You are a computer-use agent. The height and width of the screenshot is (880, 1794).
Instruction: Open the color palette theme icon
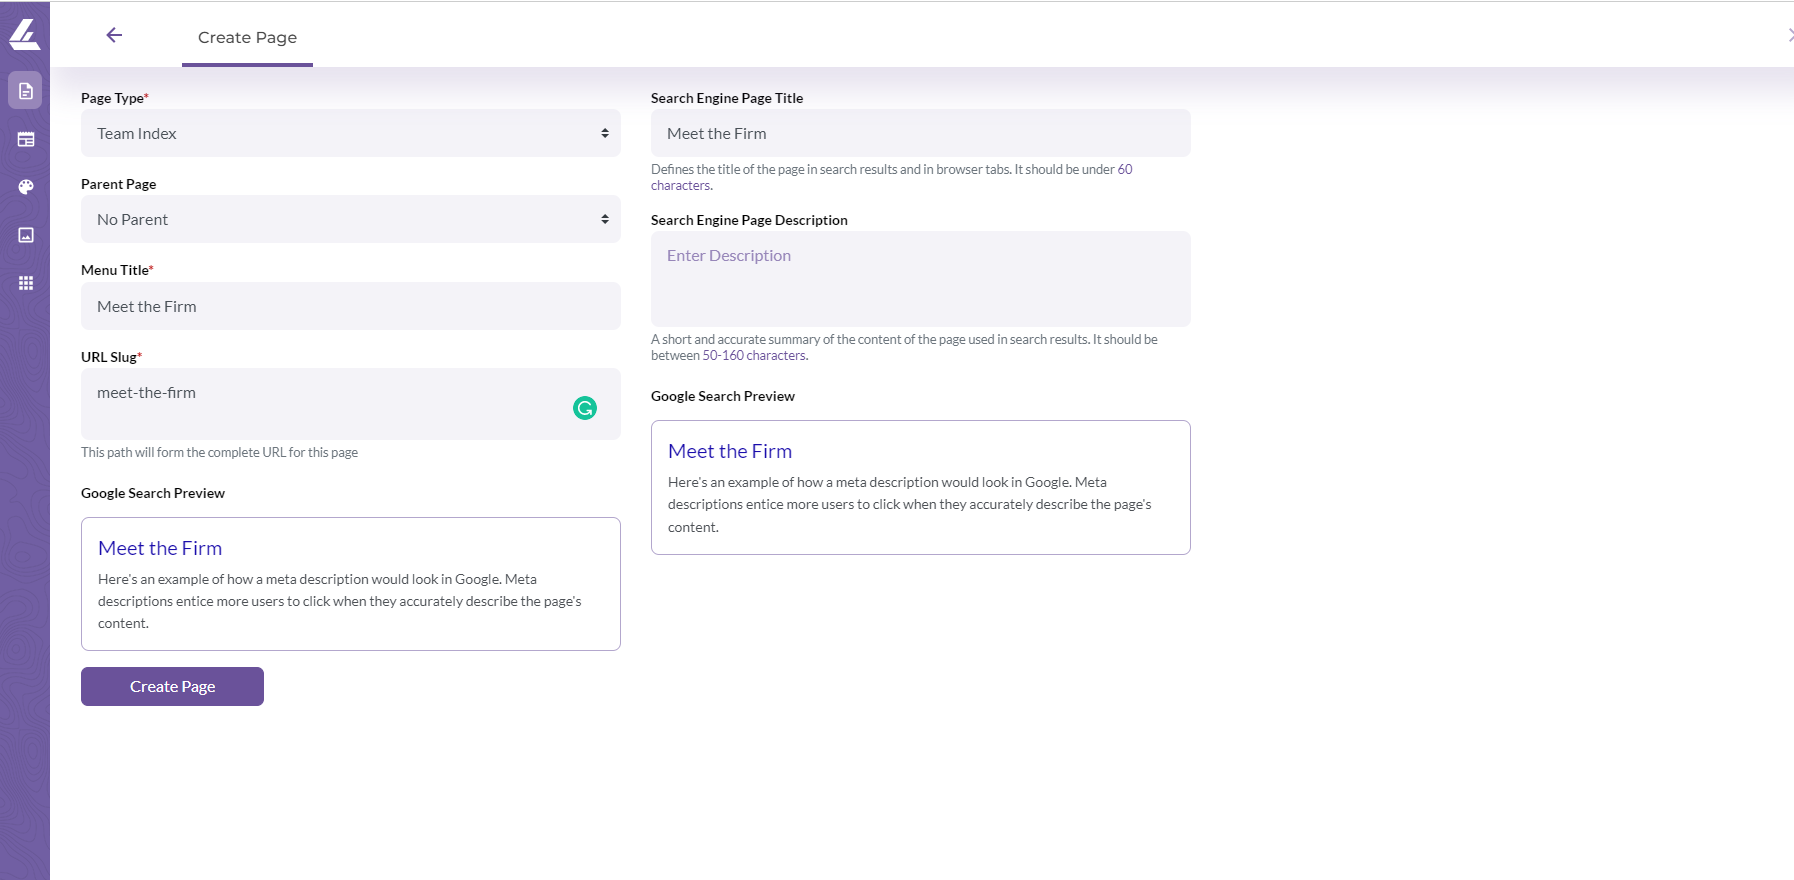pos(26,187)
